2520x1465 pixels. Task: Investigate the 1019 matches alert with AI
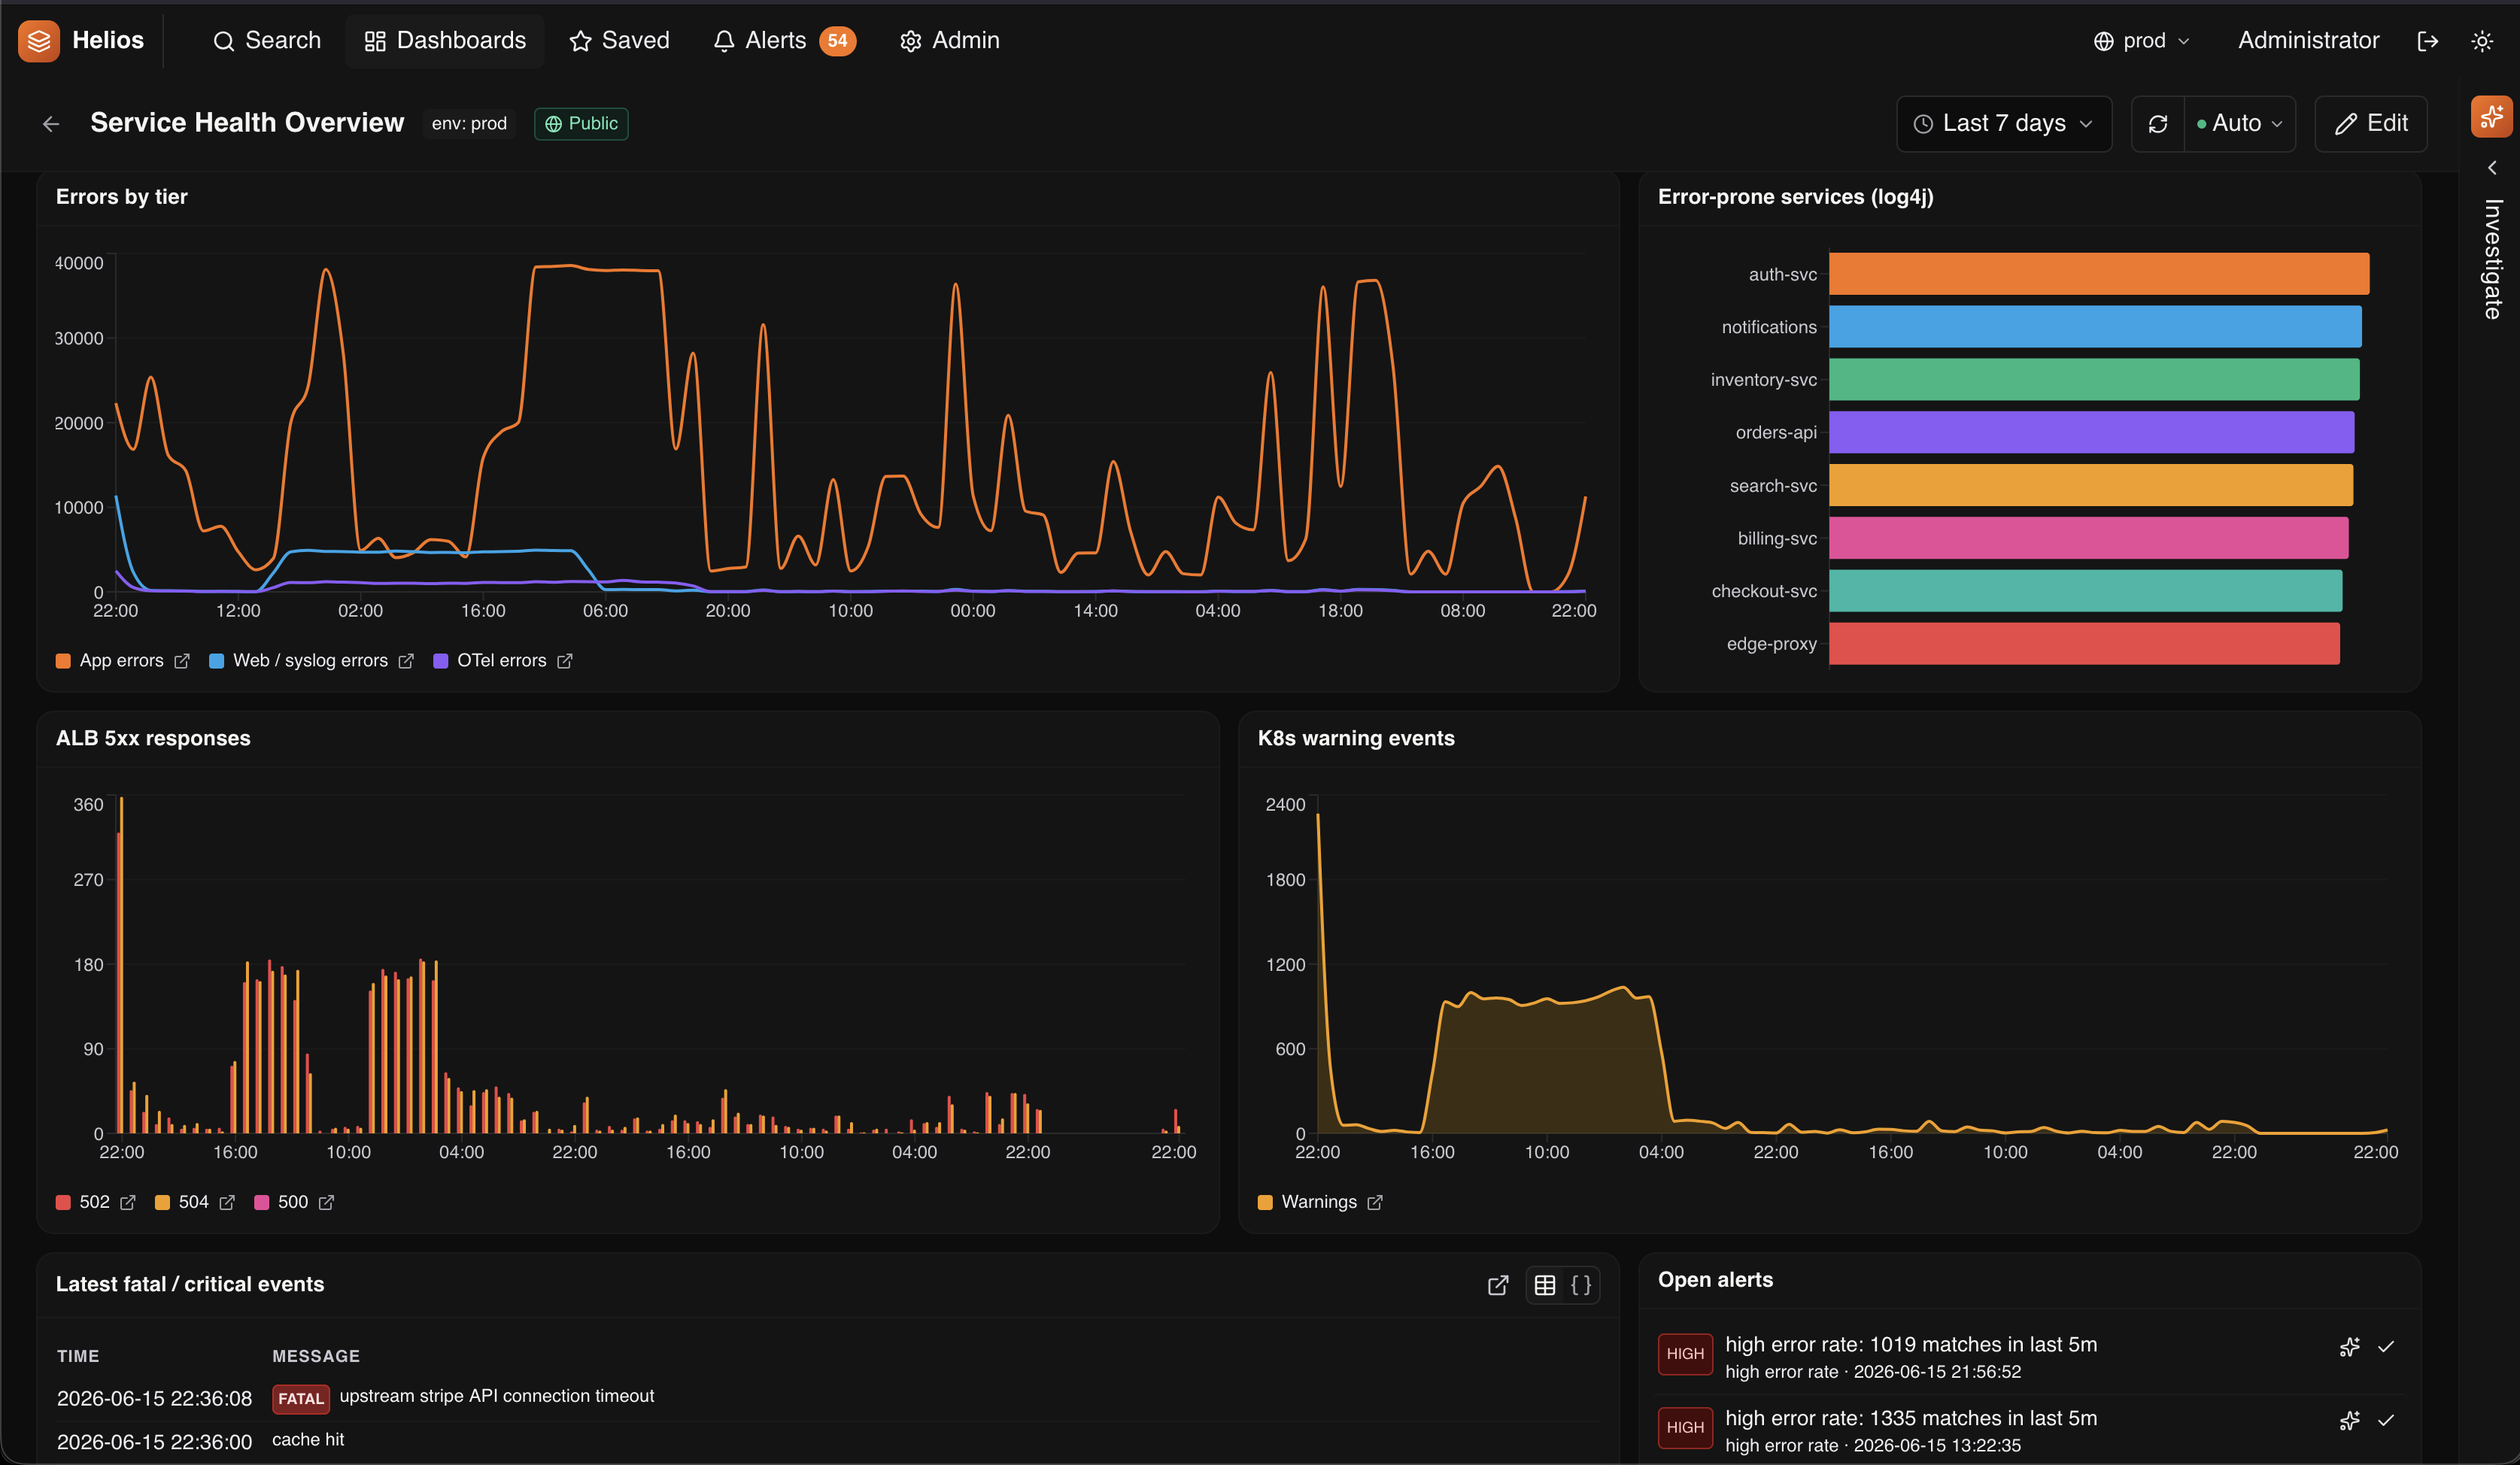[x=2350, y=1347]
